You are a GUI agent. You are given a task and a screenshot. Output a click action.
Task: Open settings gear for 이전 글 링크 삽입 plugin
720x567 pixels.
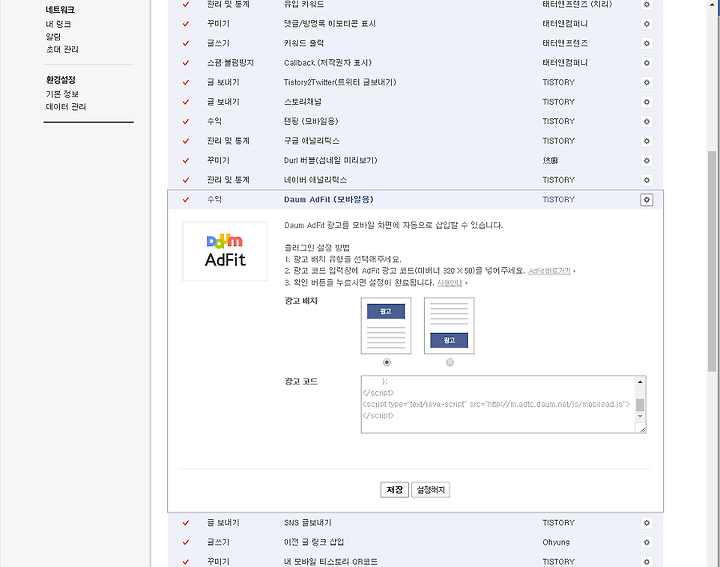pyautogui.click(x=647, y=542)
